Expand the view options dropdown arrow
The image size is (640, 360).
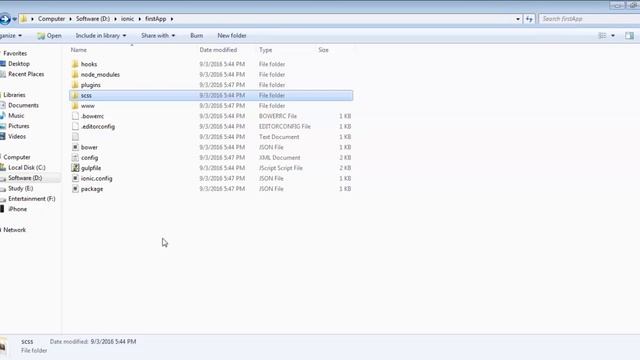click(613, 36)
